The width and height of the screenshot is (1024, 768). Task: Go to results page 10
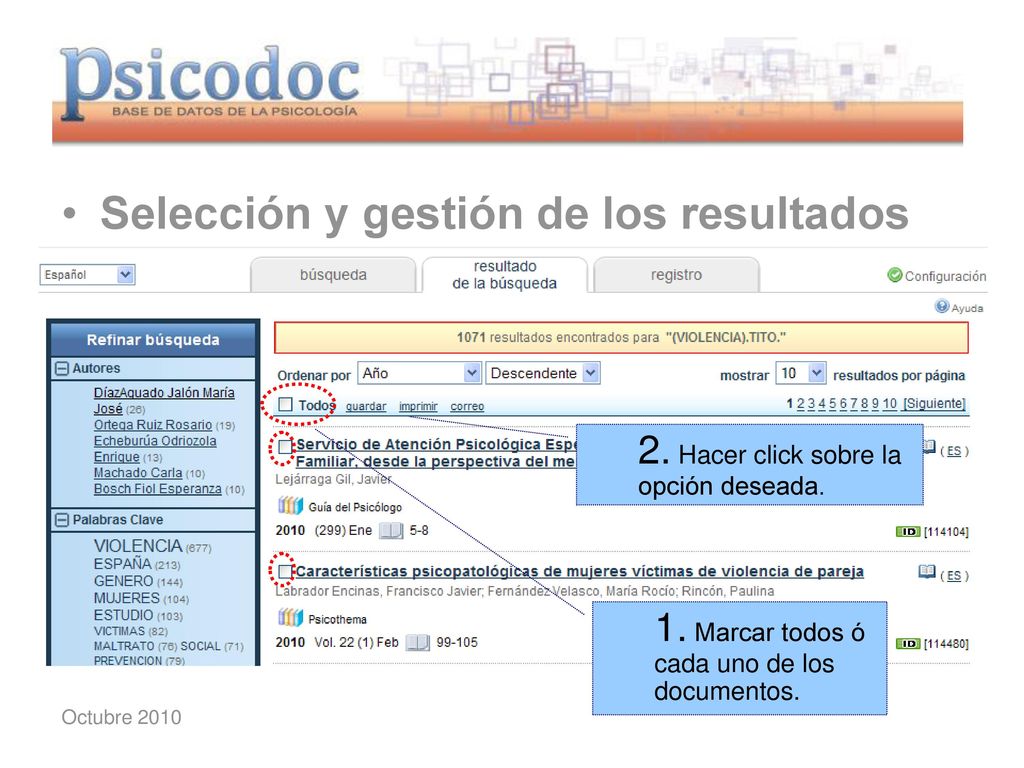[889, 404]
